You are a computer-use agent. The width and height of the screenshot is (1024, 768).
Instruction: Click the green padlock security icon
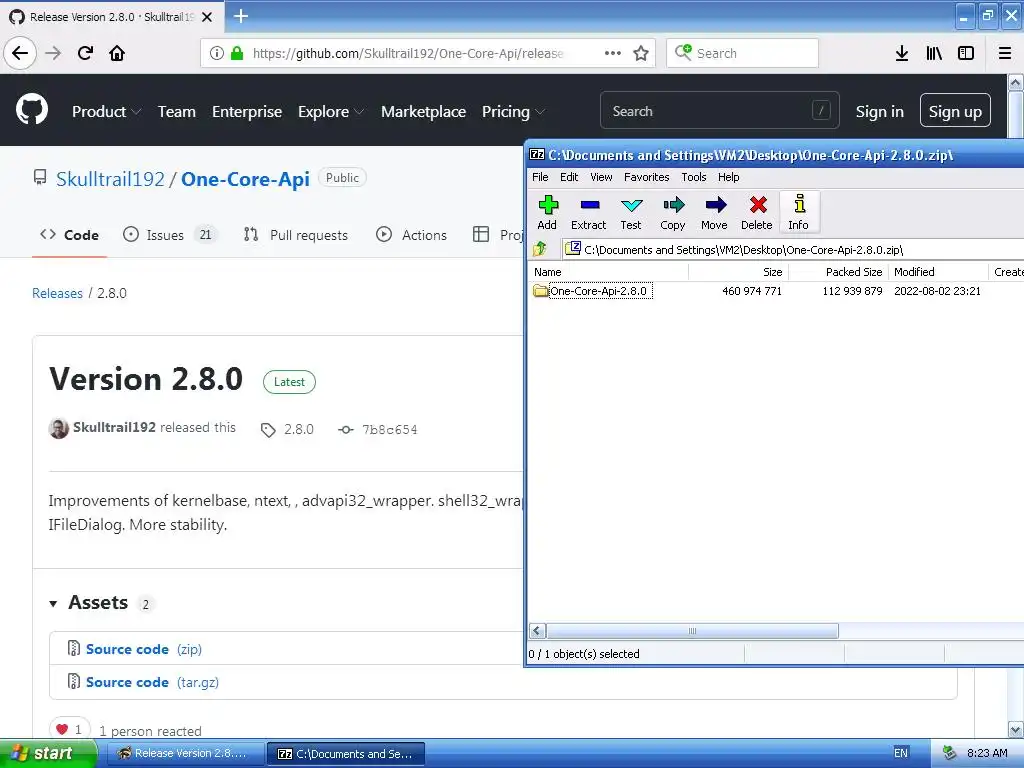click(237, 53)
